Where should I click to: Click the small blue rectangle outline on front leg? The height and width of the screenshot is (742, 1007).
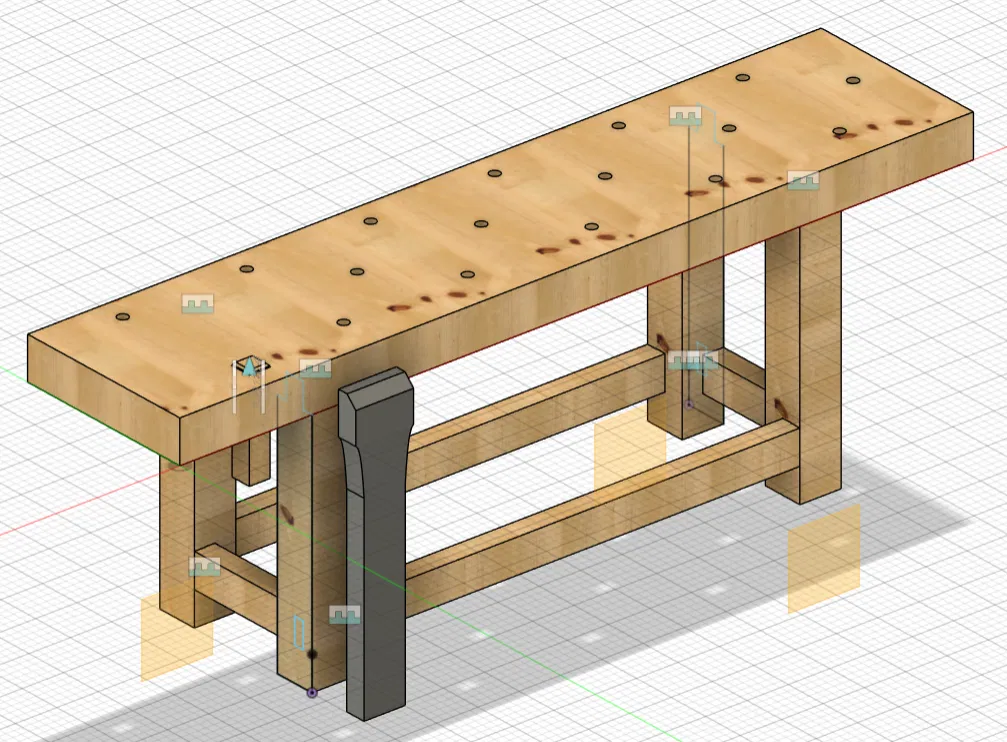tap(299, 632)
